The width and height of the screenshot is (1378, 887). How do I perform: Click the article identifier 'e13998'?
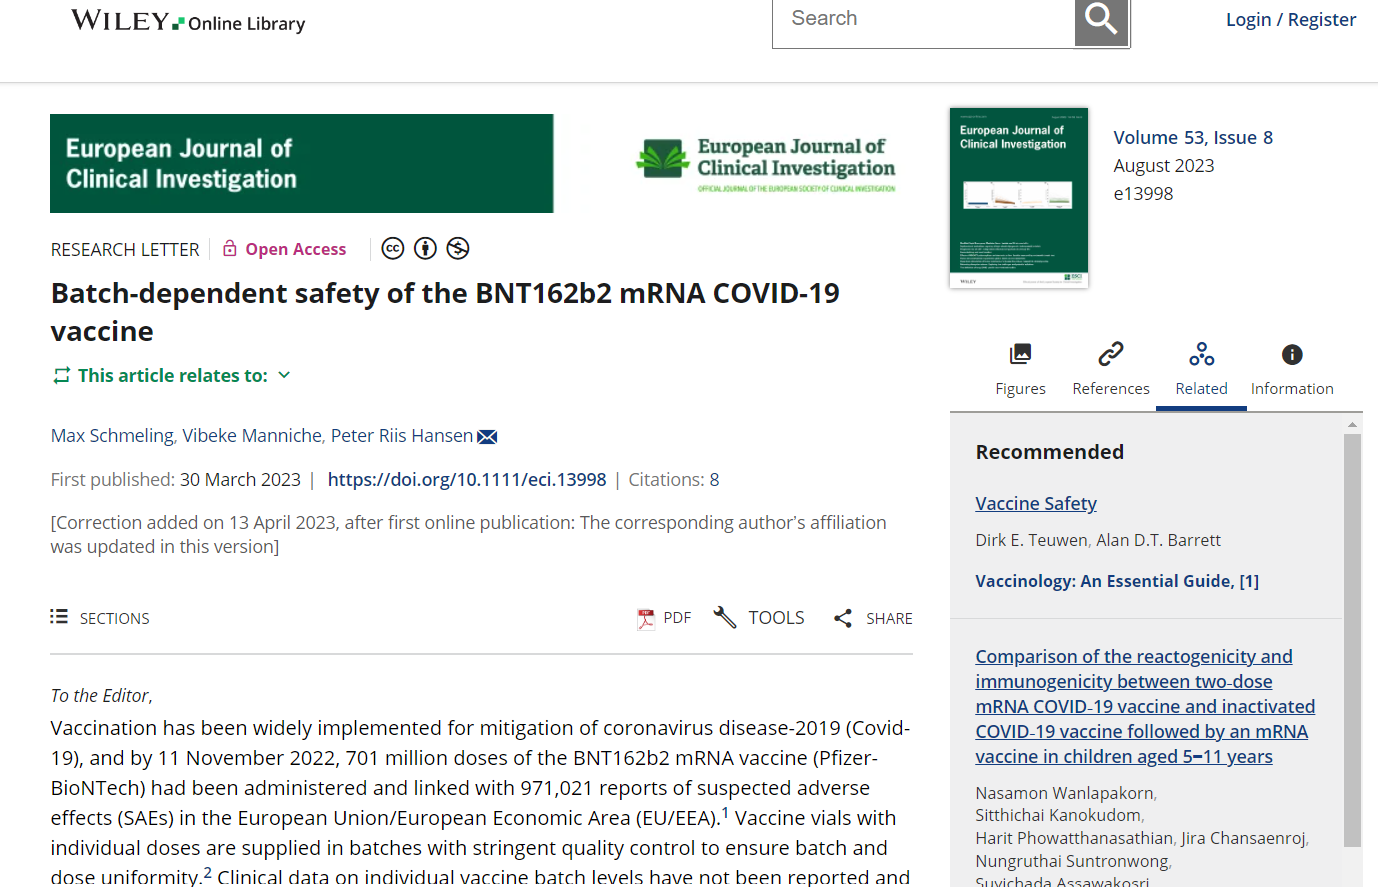[x=1143, y=194]
